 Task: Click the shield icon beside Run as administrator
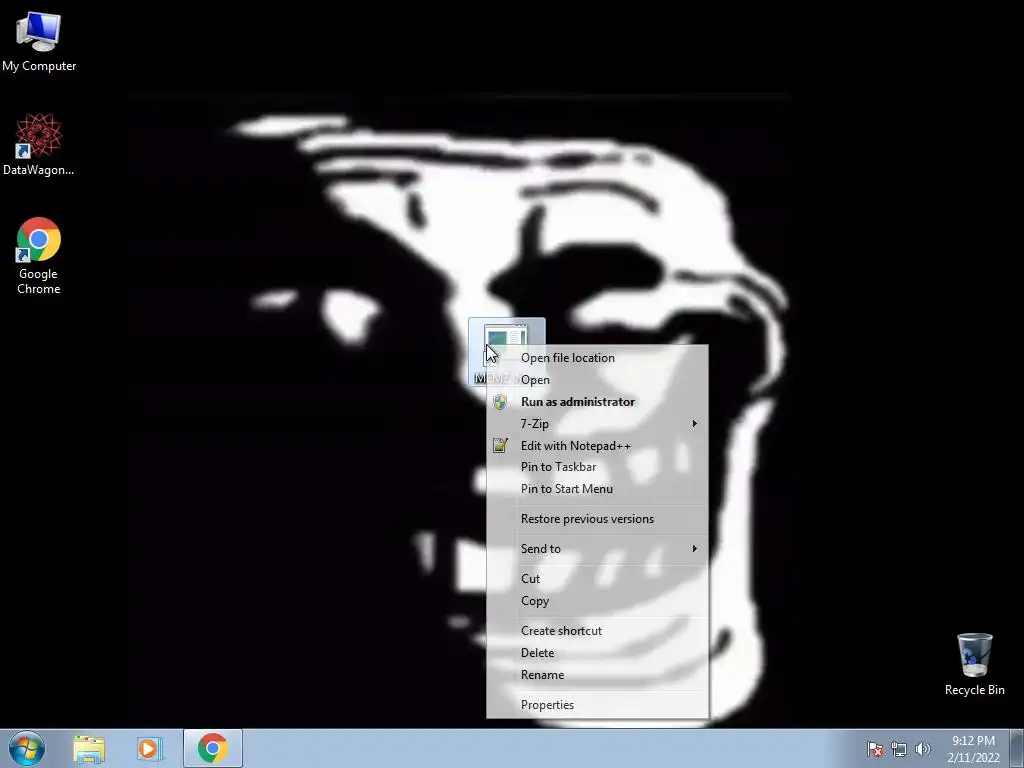coord(500,402)
